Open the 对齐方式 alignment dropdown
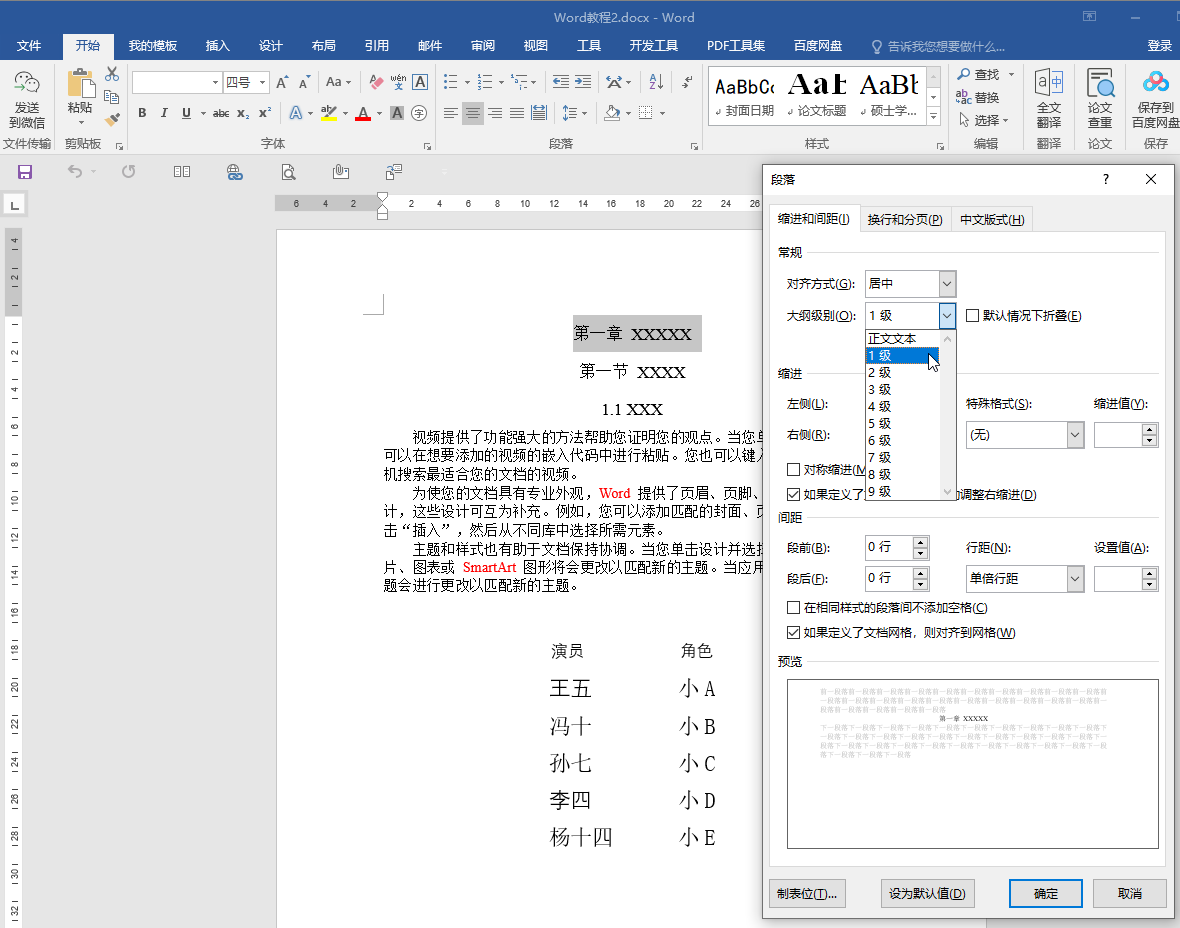The width and height of the screenshot is (1180, 928). 947,284
